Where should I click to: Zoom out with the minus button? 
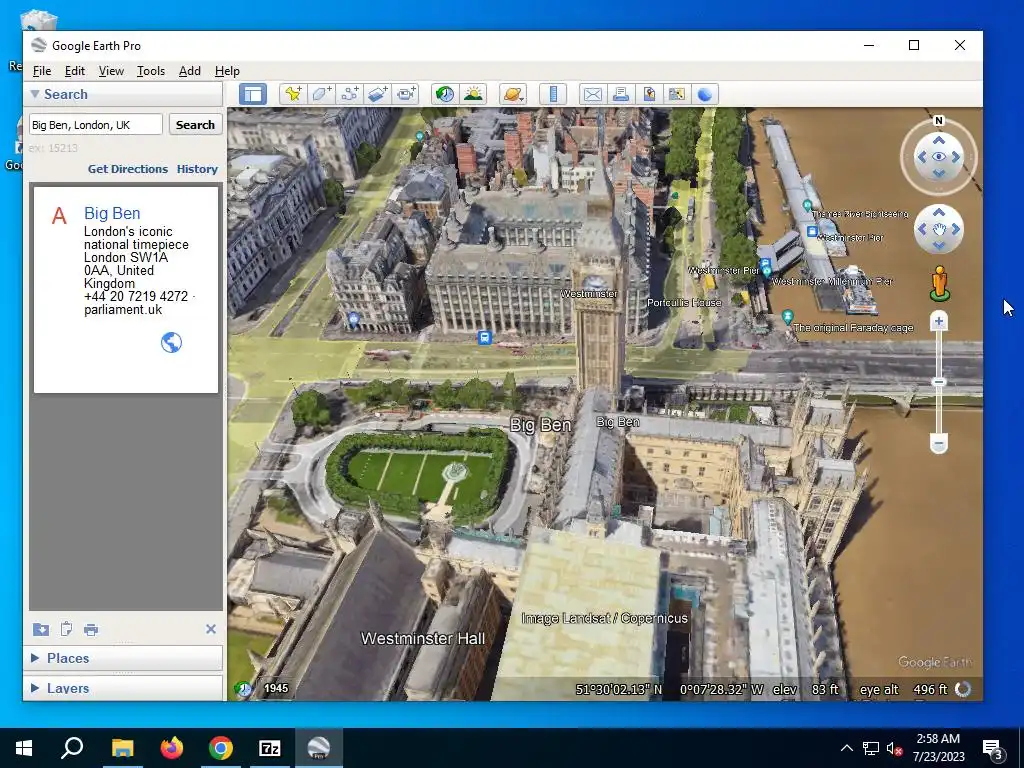938,444
